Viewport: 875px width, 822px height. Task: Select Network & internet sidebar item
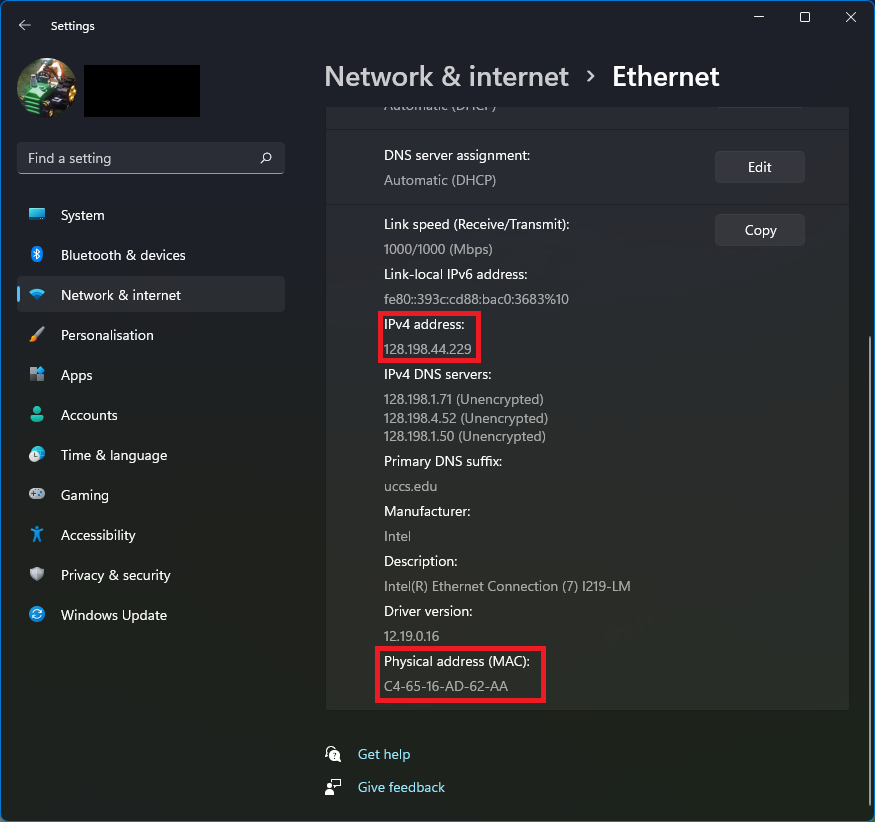[151, 295]
